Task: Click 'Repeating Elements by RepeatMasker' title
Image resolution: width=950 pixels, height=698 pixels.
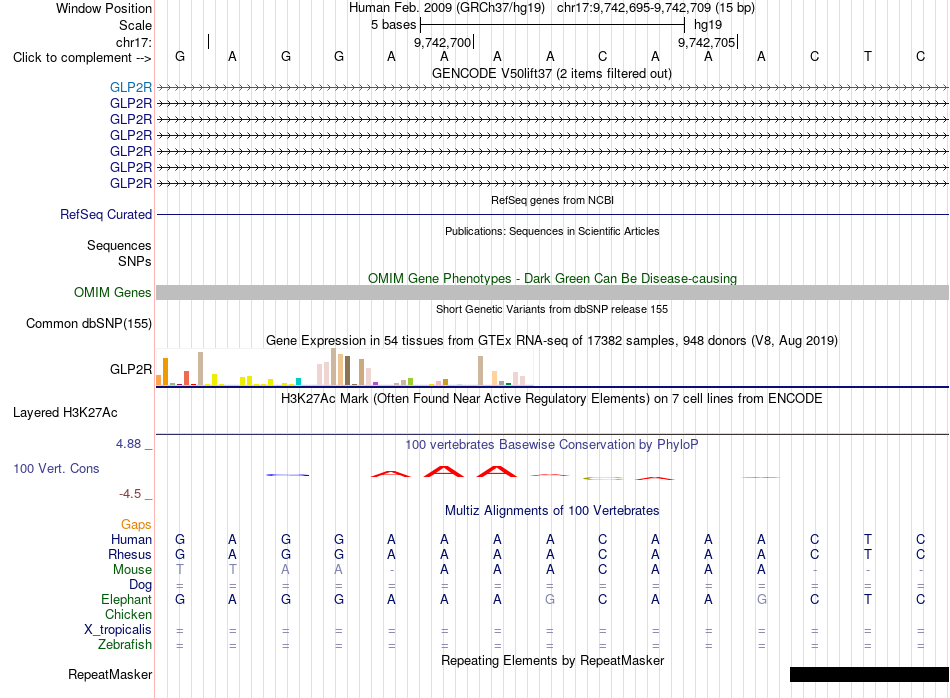Action: coord(552,660)
